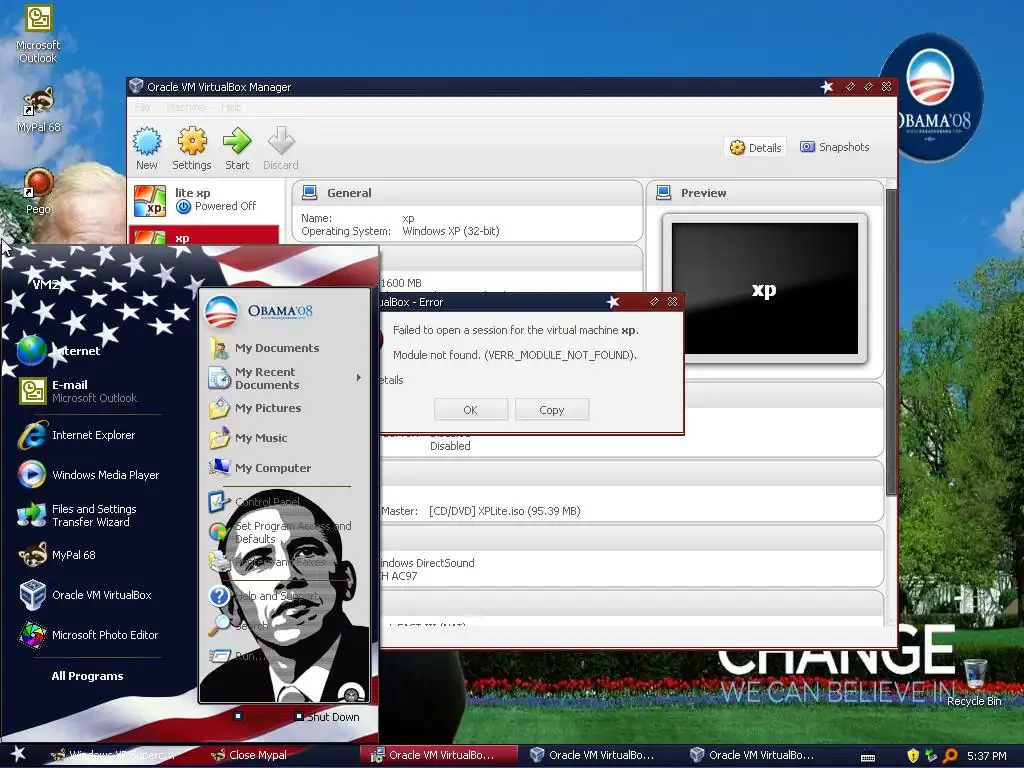Click the security shield tray icon
The width and height of the screenshot is (1024, 768).
click(x=913, y=756)
